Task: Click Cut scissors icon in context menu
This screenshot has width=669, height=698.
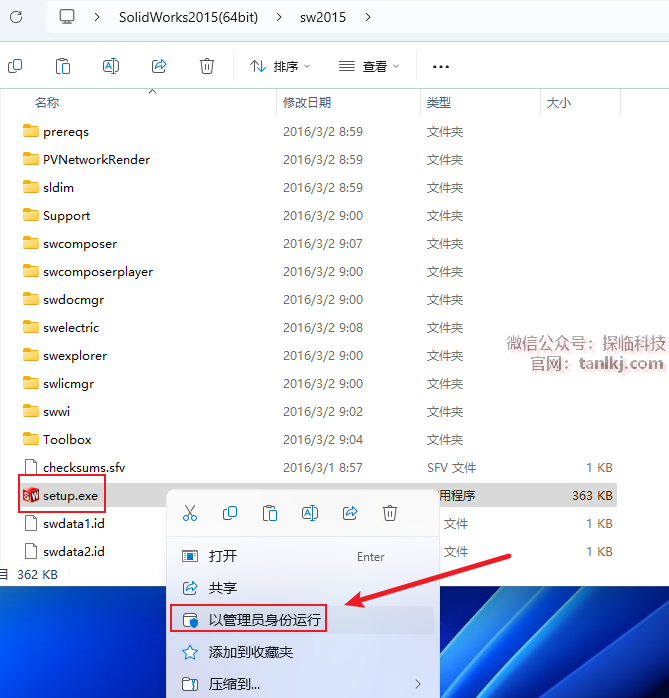Action: [x=190, y=513]
